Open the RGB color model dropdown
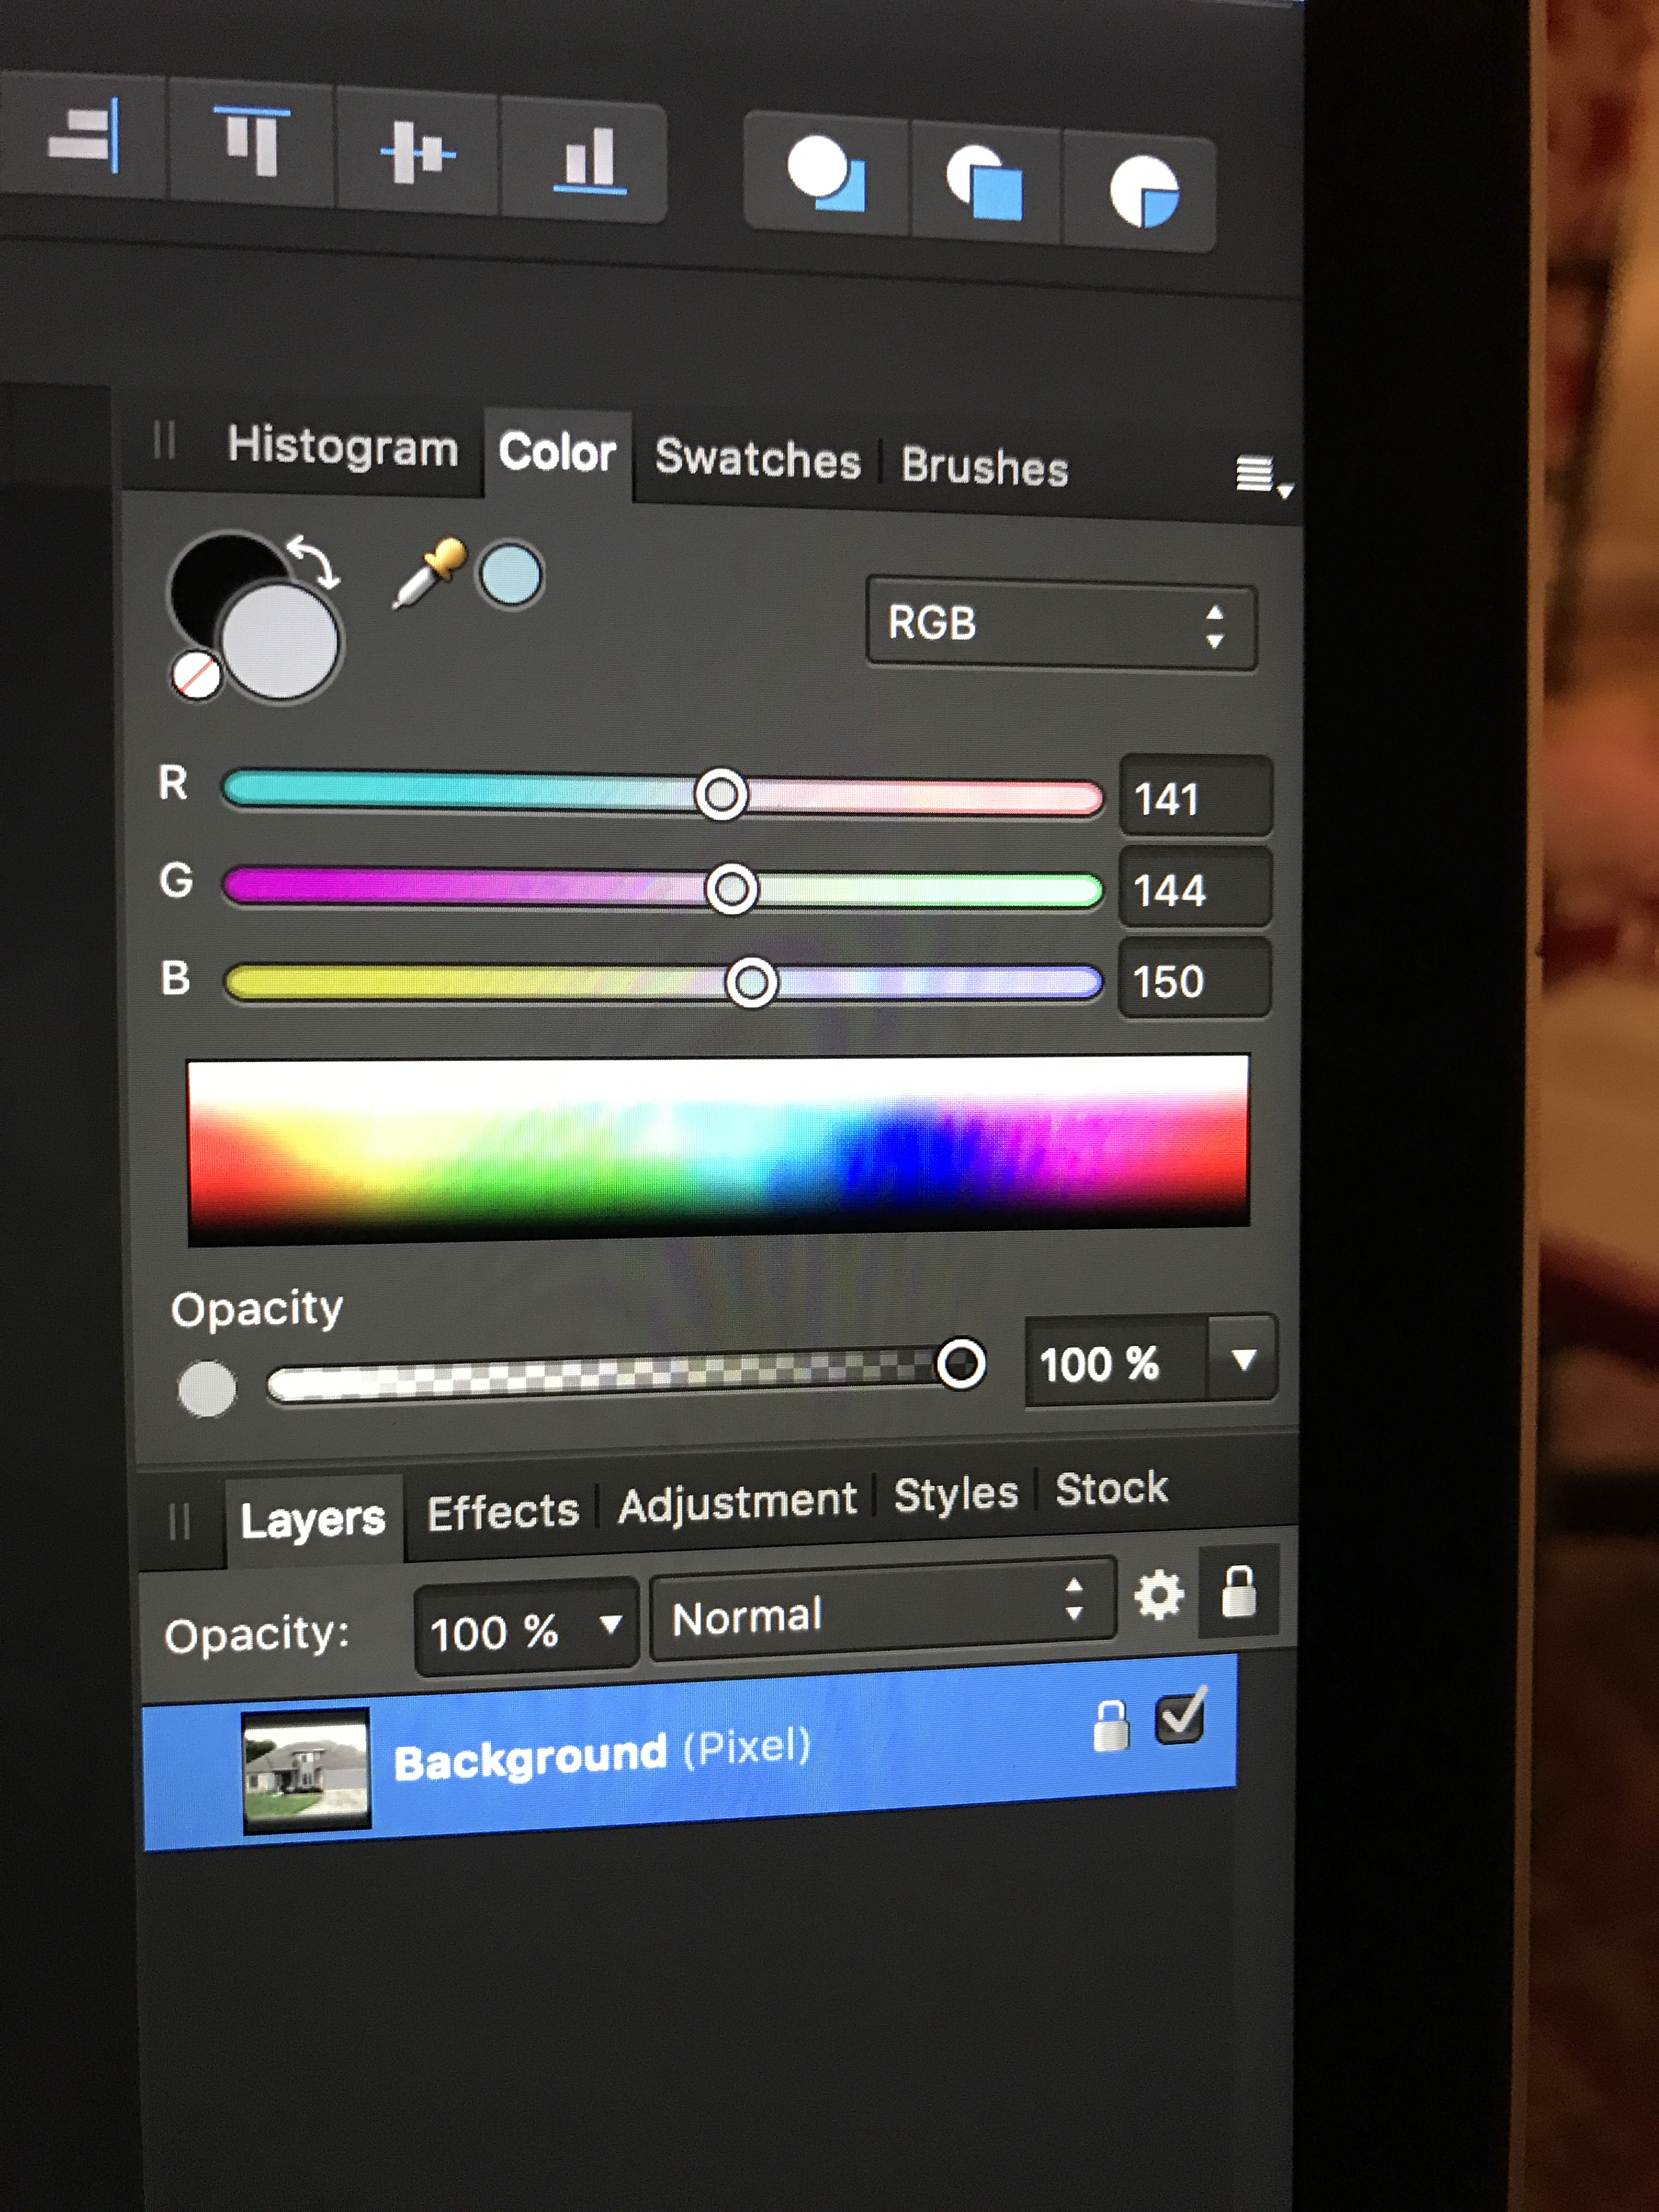 1060,625
